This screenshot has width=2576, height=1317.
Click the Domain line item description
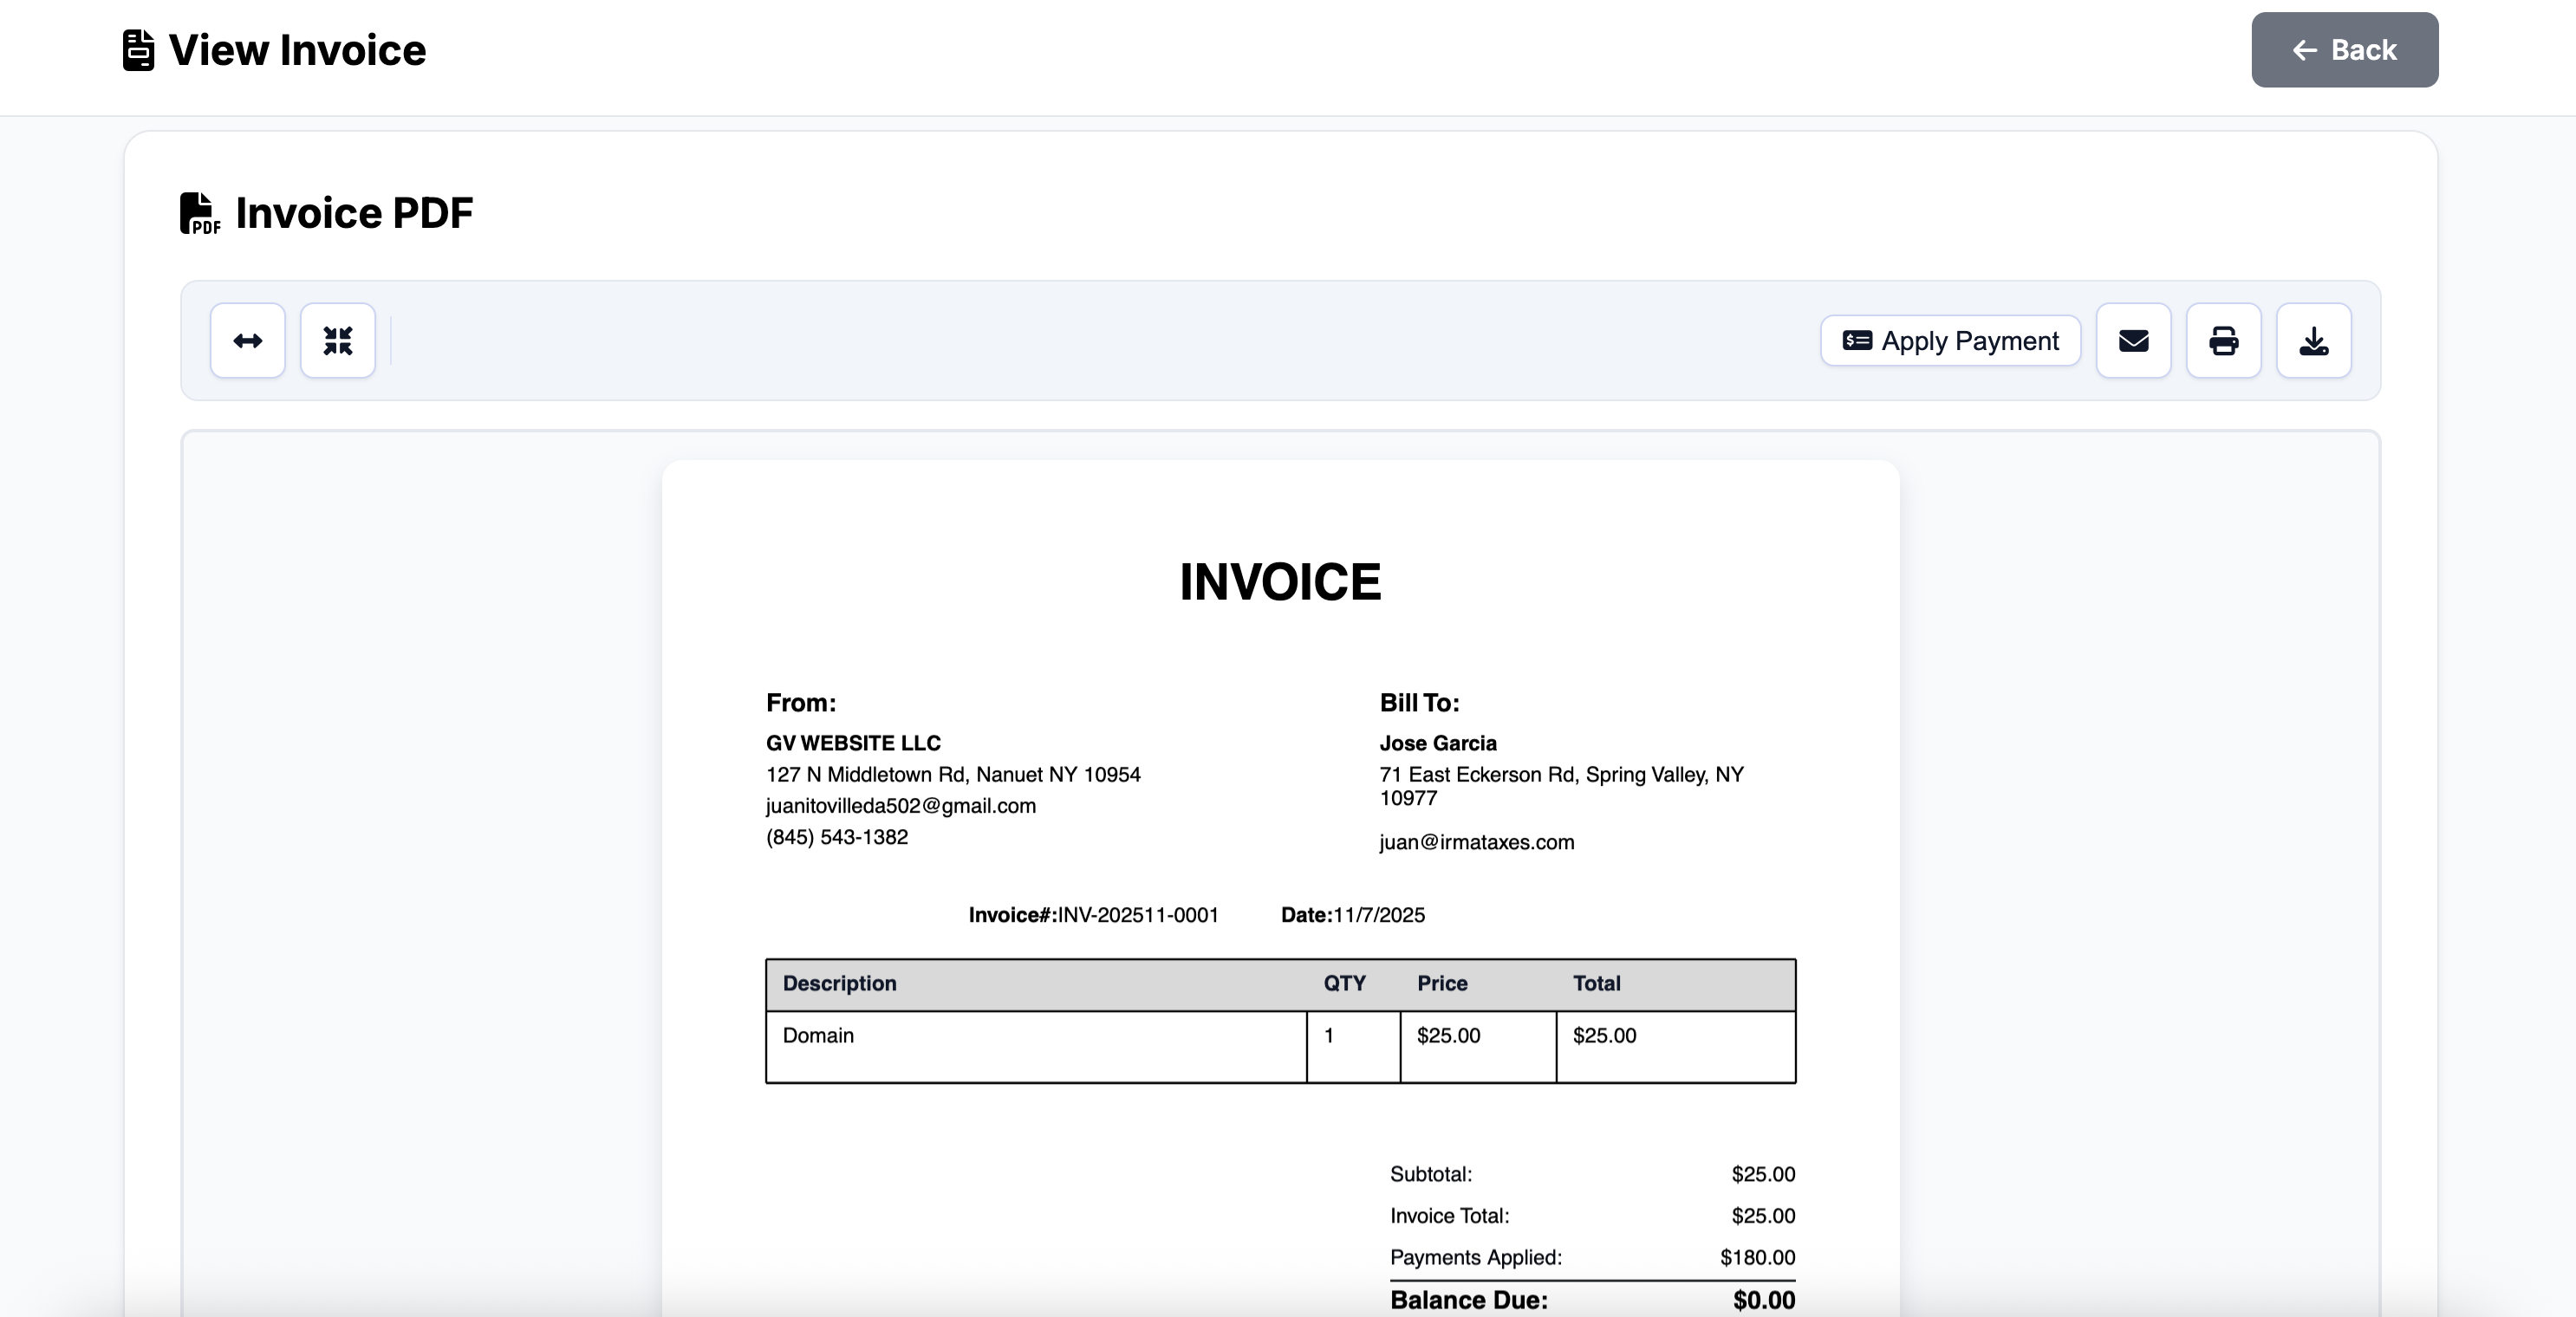[818, 1036]
